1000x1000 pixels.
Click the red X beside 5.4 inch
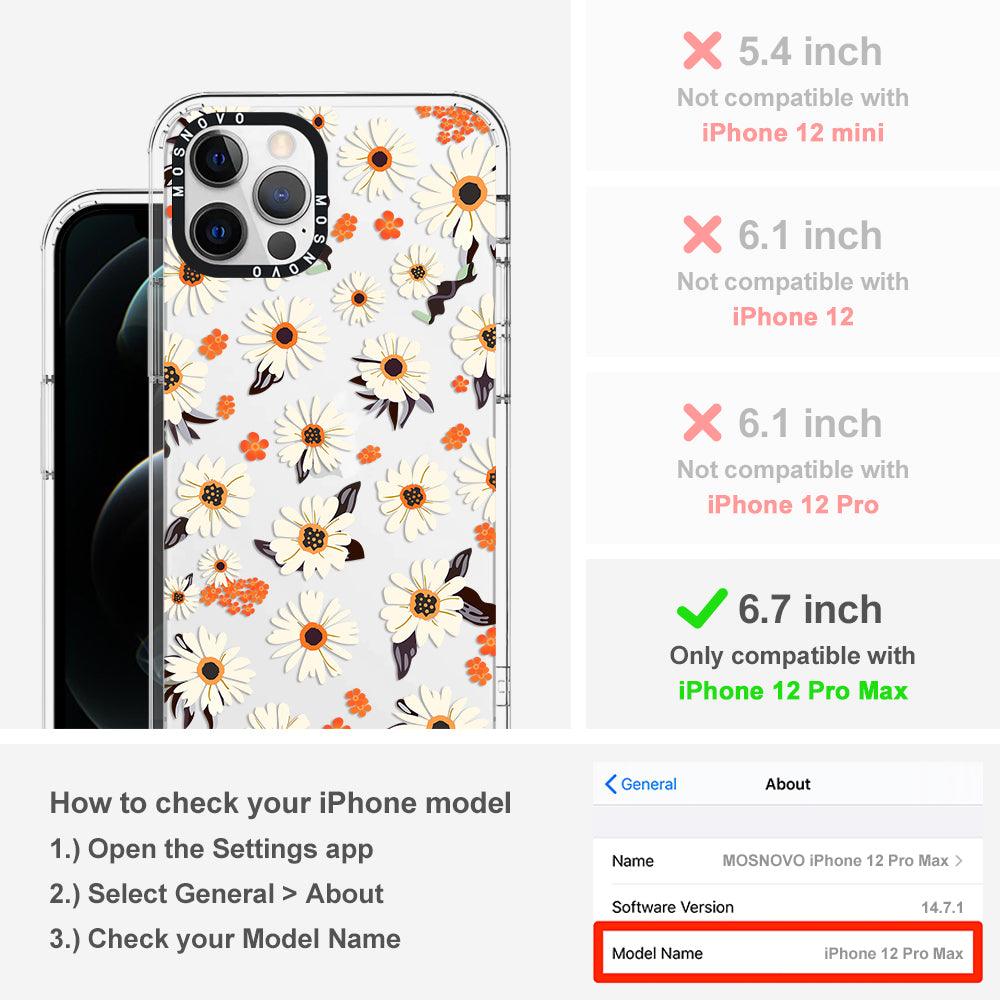coord(702,50)
